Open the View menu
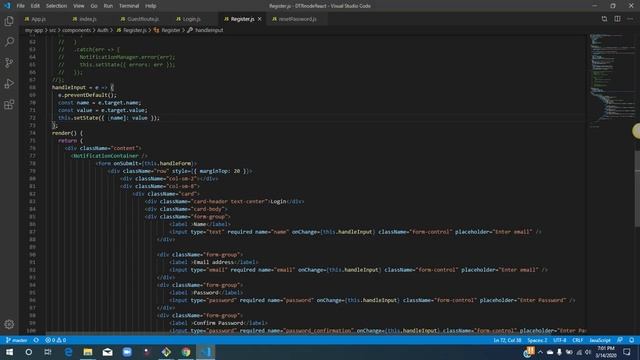This screenshot has height=360, width=640. tap(78, 6)
